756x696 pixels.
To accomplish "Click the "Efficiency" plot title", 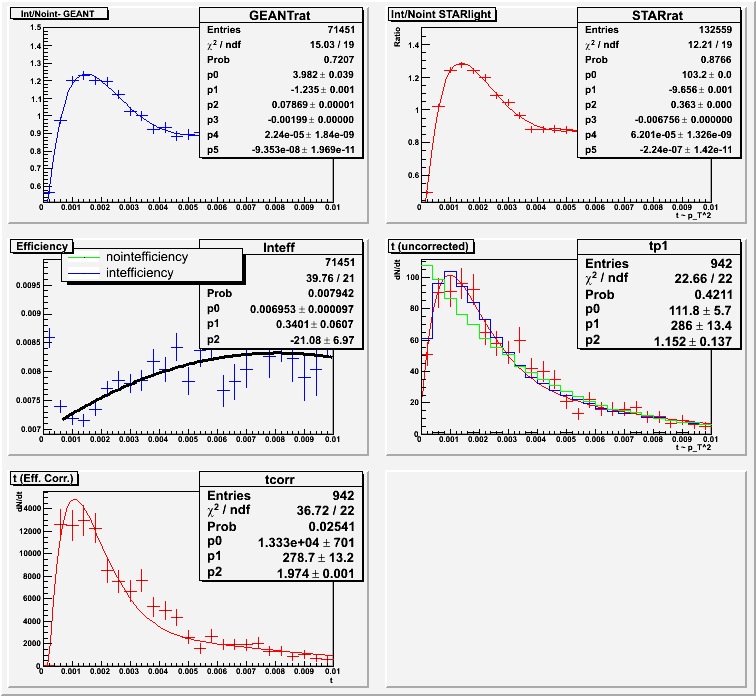I will (x=41, y=246).
